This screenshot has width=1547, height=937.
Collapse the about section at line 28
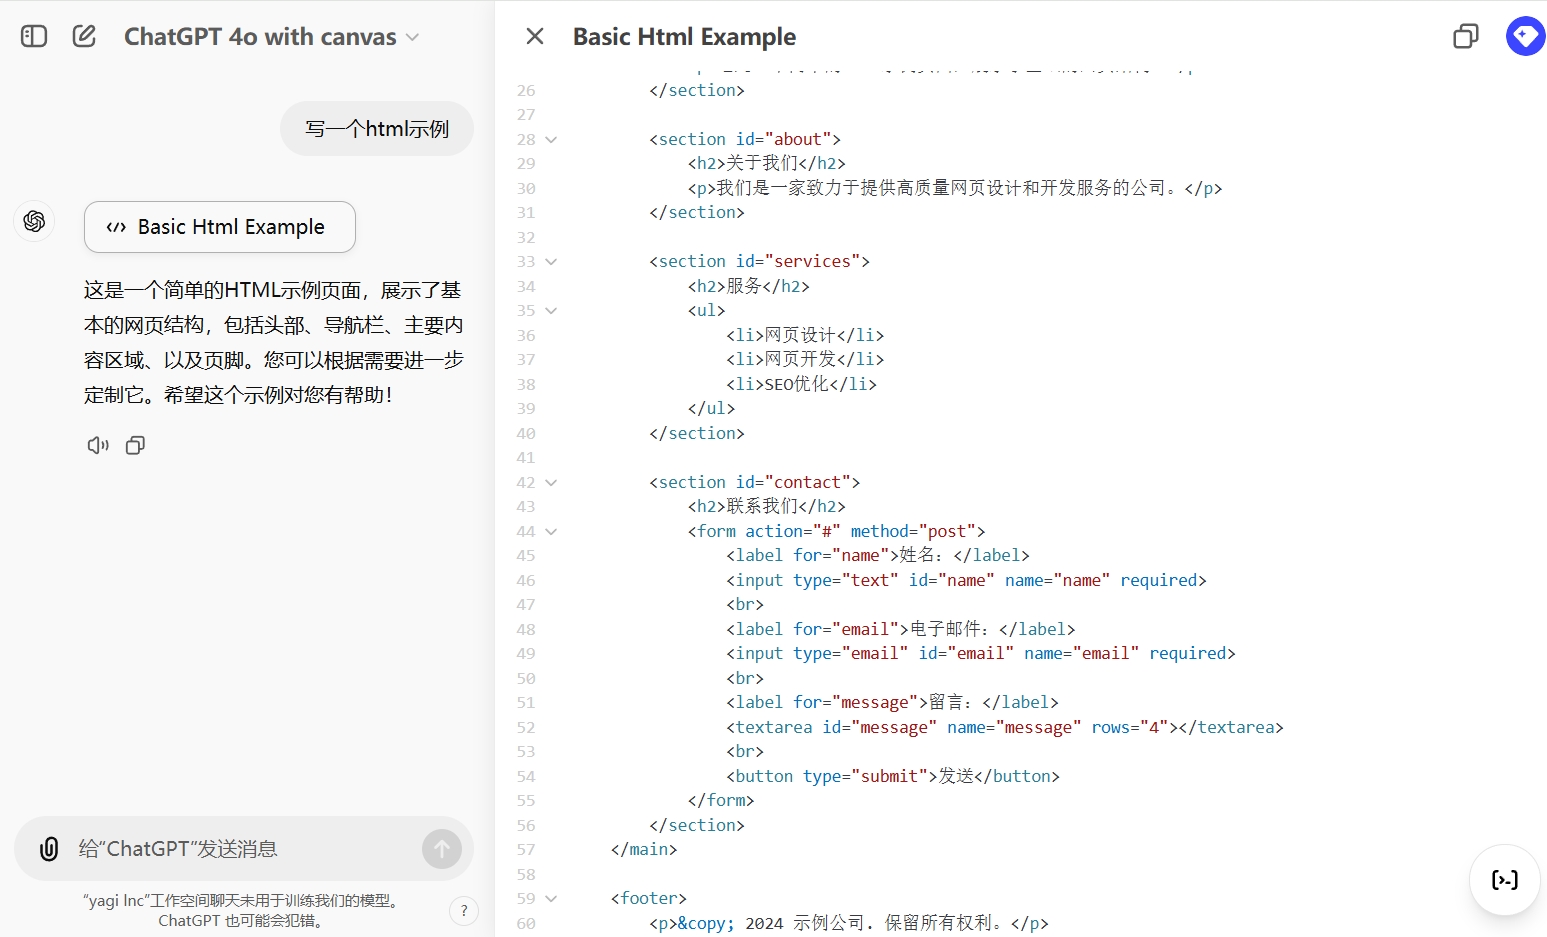pyautogui.click(x=551, y=140)
